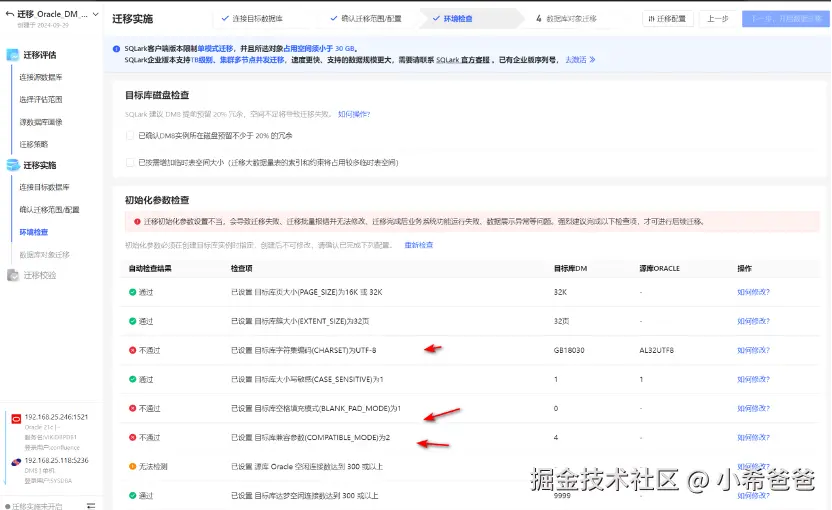Screen dimensions: 832x510
Task: Open 迁移策略 step in sidebar
Action: click(x=34, y=144)
